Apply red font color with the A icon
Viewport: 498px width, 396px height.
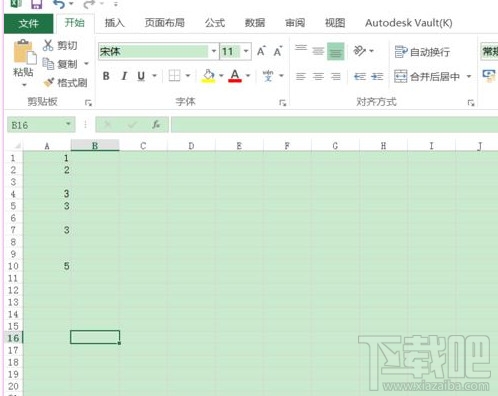(235, 76)
